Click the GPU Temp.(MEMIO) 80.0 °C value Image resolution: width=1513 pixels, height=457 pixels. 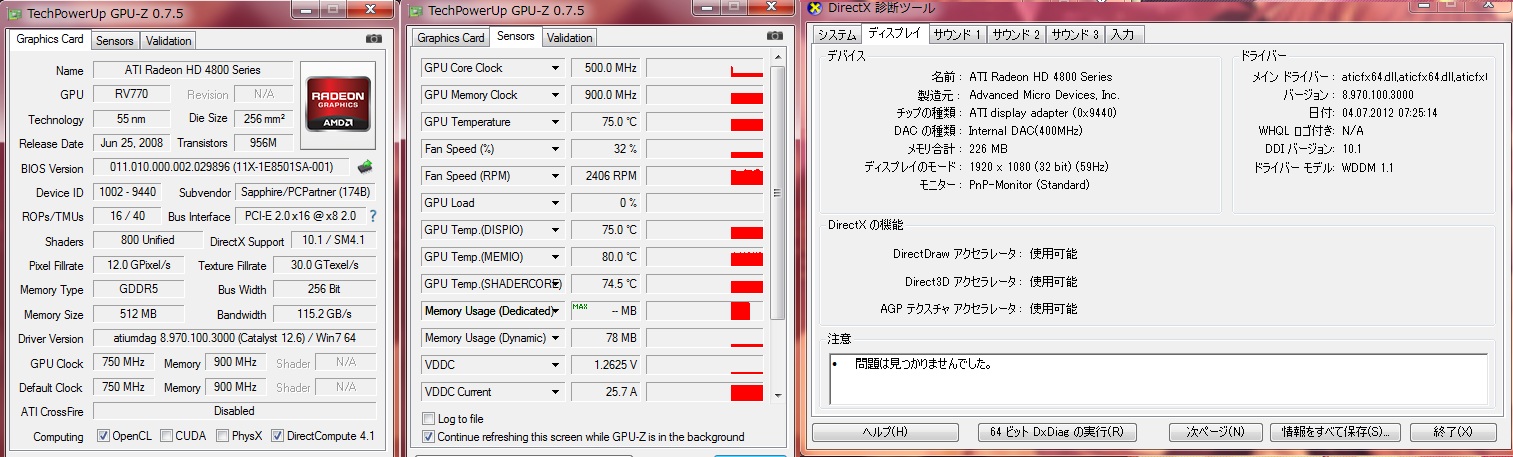tap(605, 257)
